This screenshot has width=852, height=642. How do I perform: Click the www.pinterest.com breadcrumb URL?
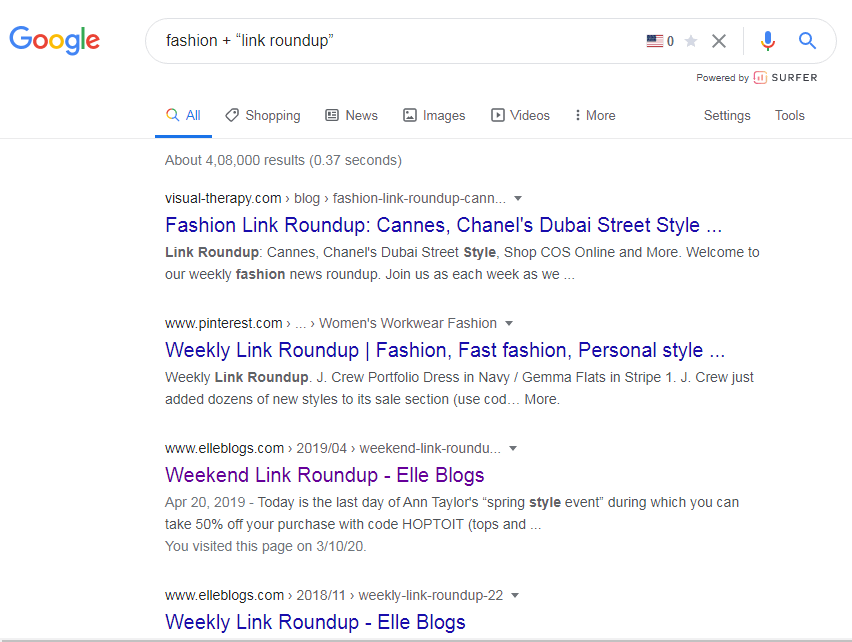point(331,324)
